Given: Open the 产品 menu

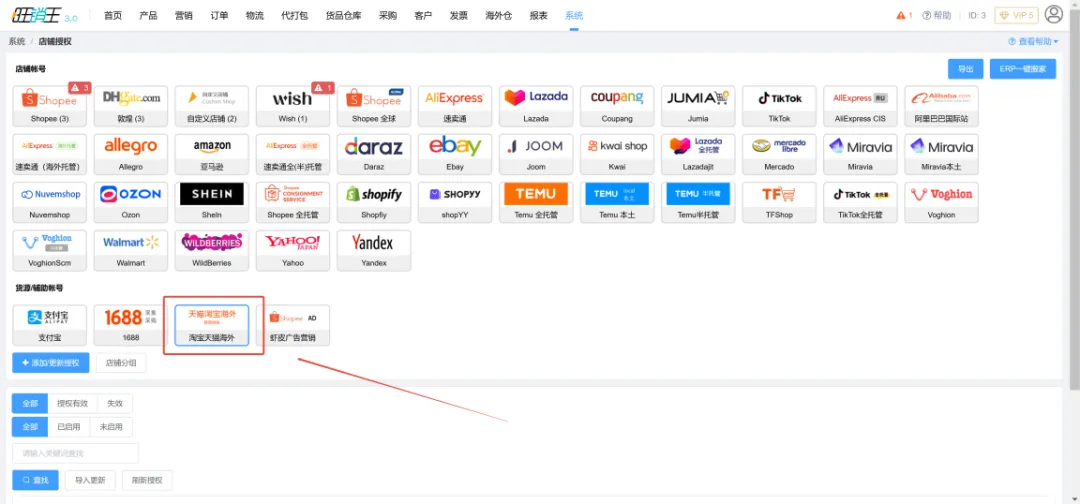Looking at the screenshot, I should pos(148,15).
